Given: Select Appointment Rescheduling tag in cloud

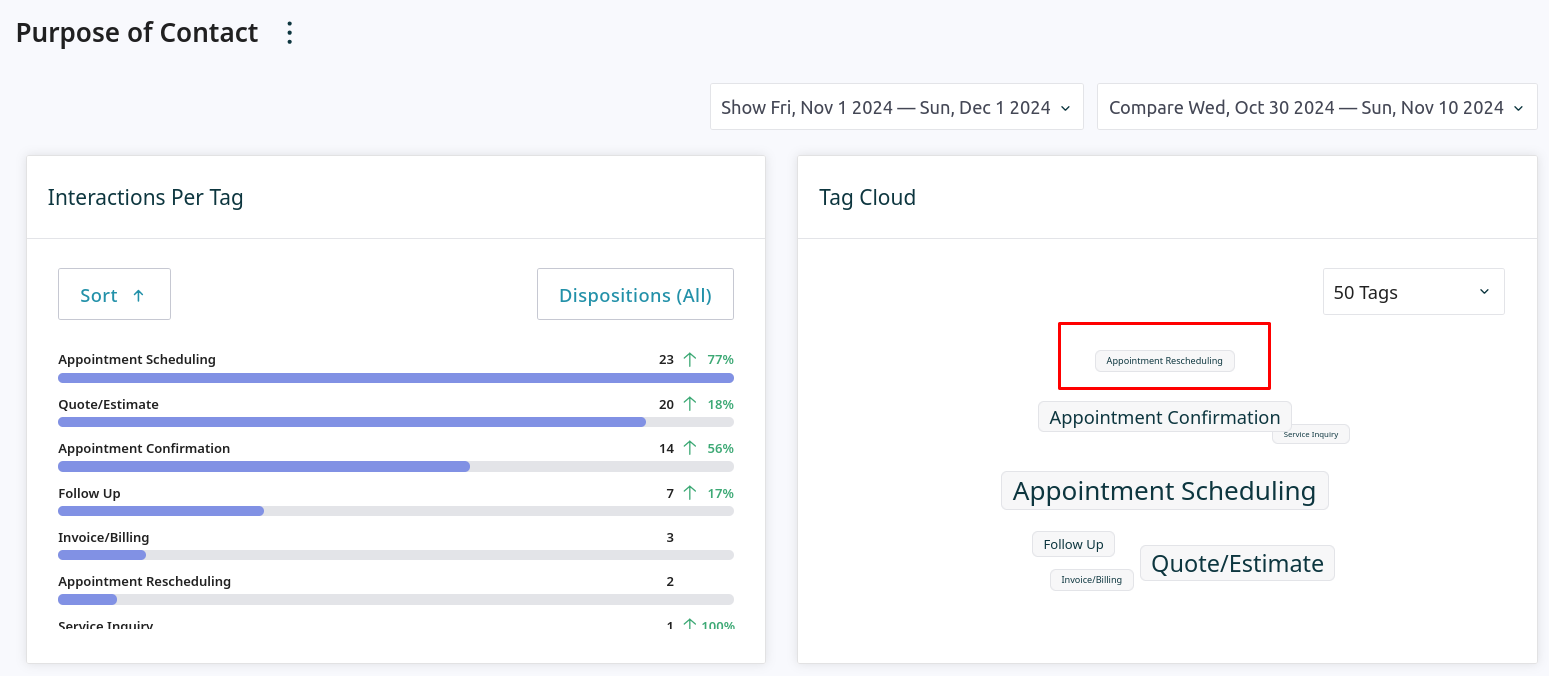Looking at the screenshot, I should click(x=1164, y=361).
